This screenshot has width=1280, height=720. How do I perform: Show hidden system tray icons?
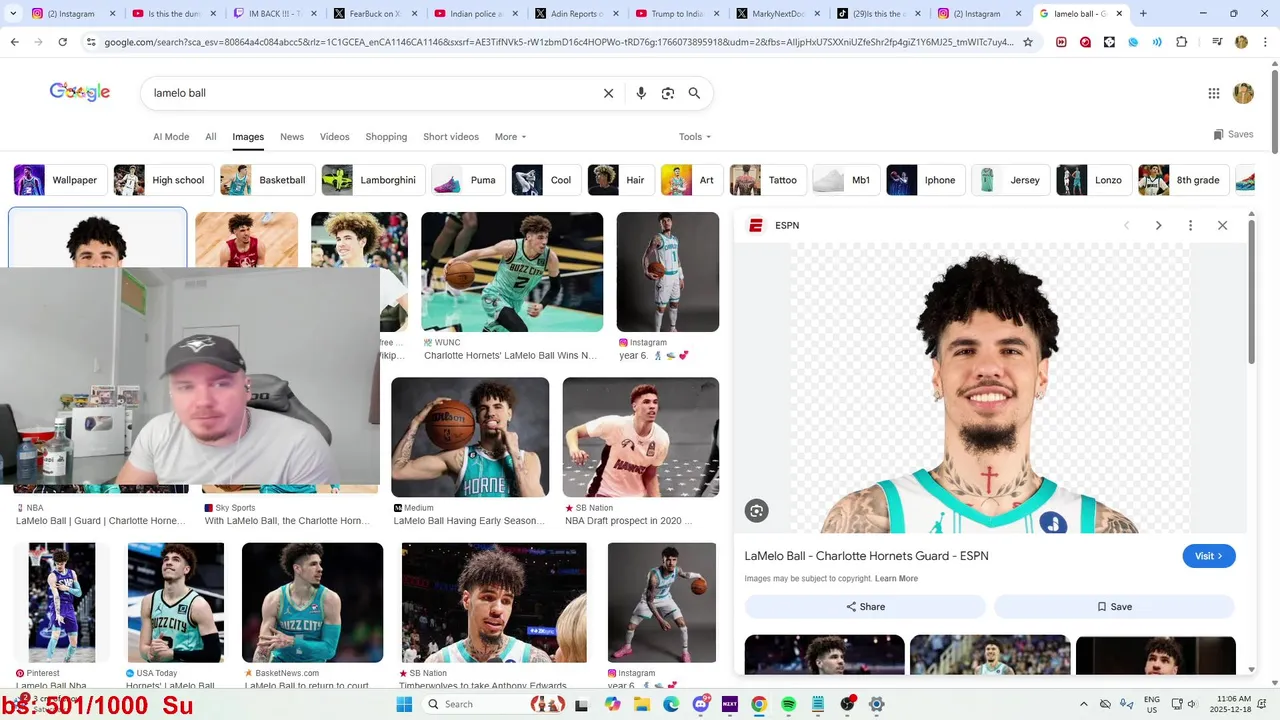click(1083, 704)
